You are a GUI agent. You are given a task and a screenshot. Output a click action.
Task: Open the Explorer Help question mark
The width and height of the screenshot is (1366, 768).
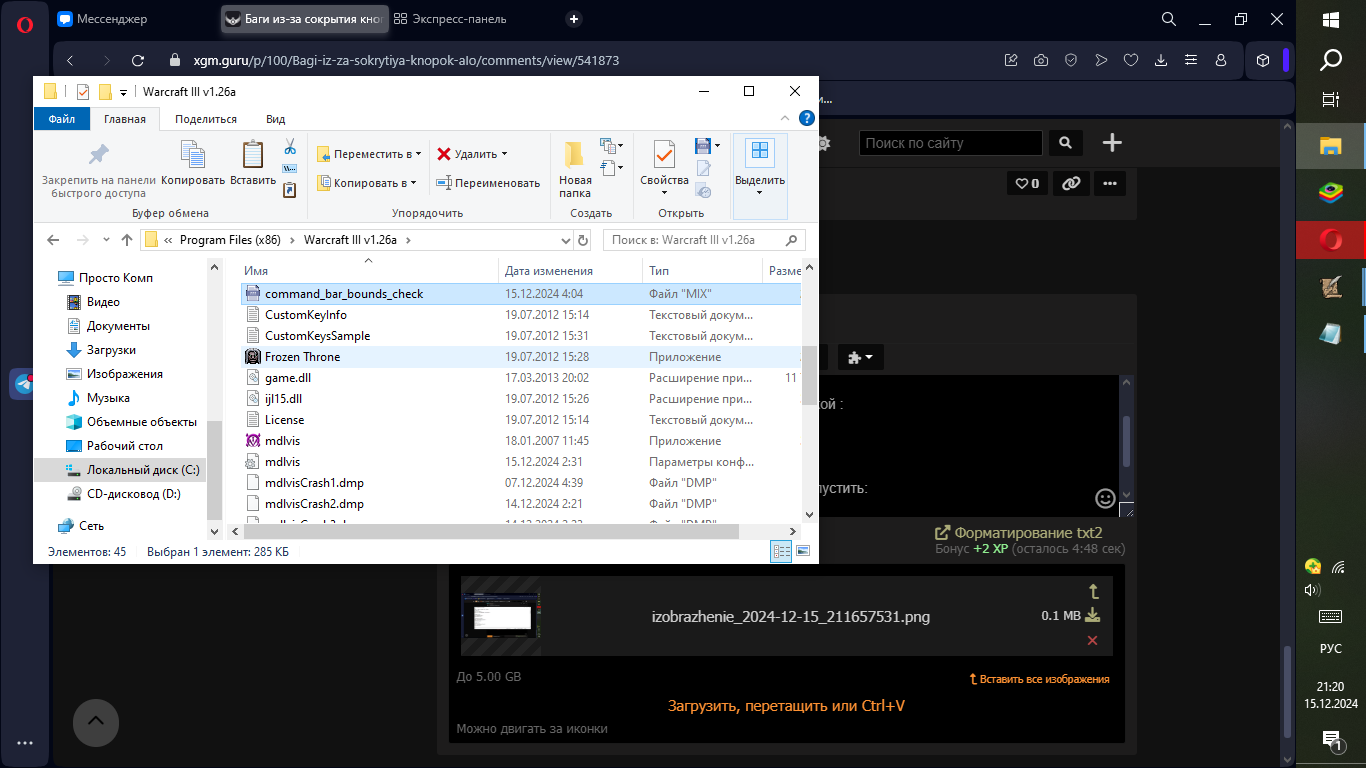click(x=806, y=119)
